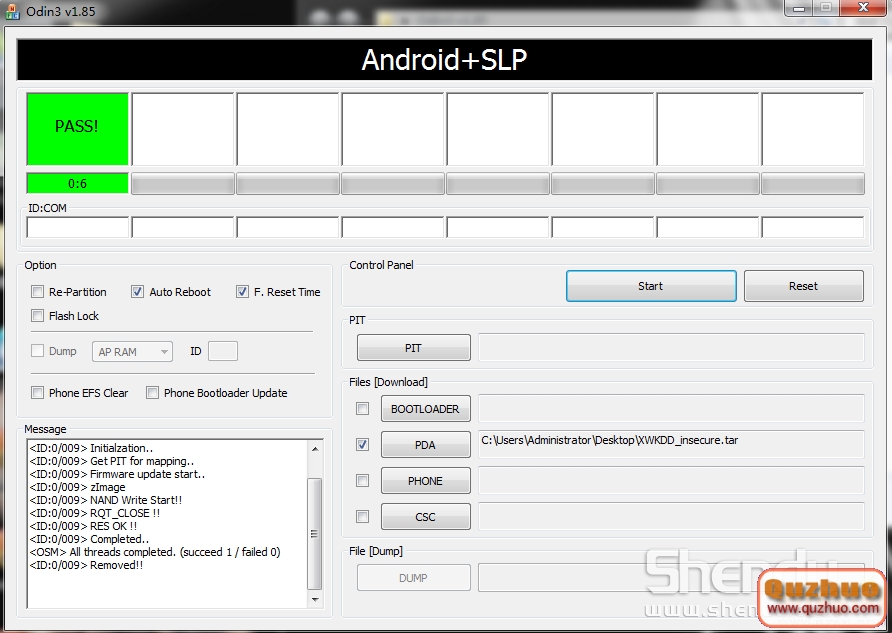This screenshot has height=633, width=892.
Task: Select the 'RQT_CLOSE !!' log line
Action: tap(94, 513)
